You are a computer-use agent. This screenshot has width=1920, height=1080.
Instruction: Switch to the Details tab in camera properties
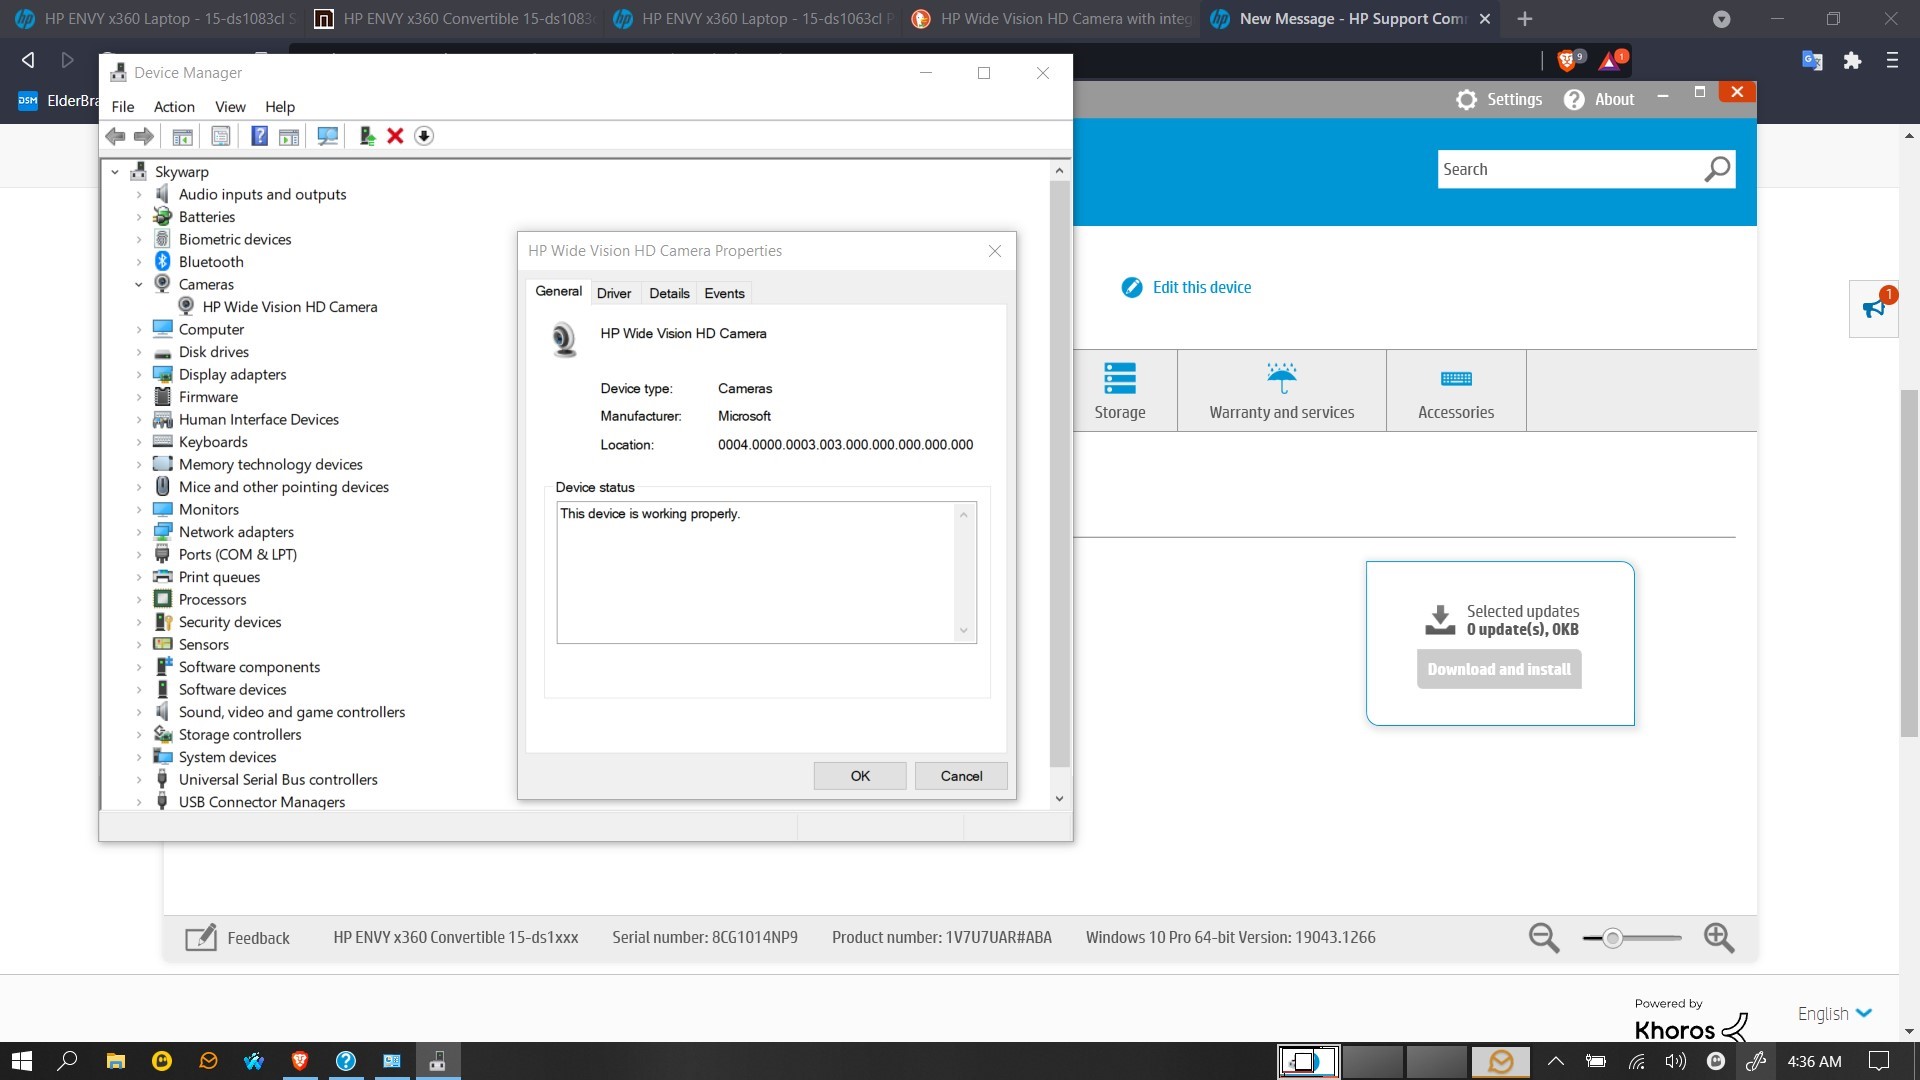[669, 293]
